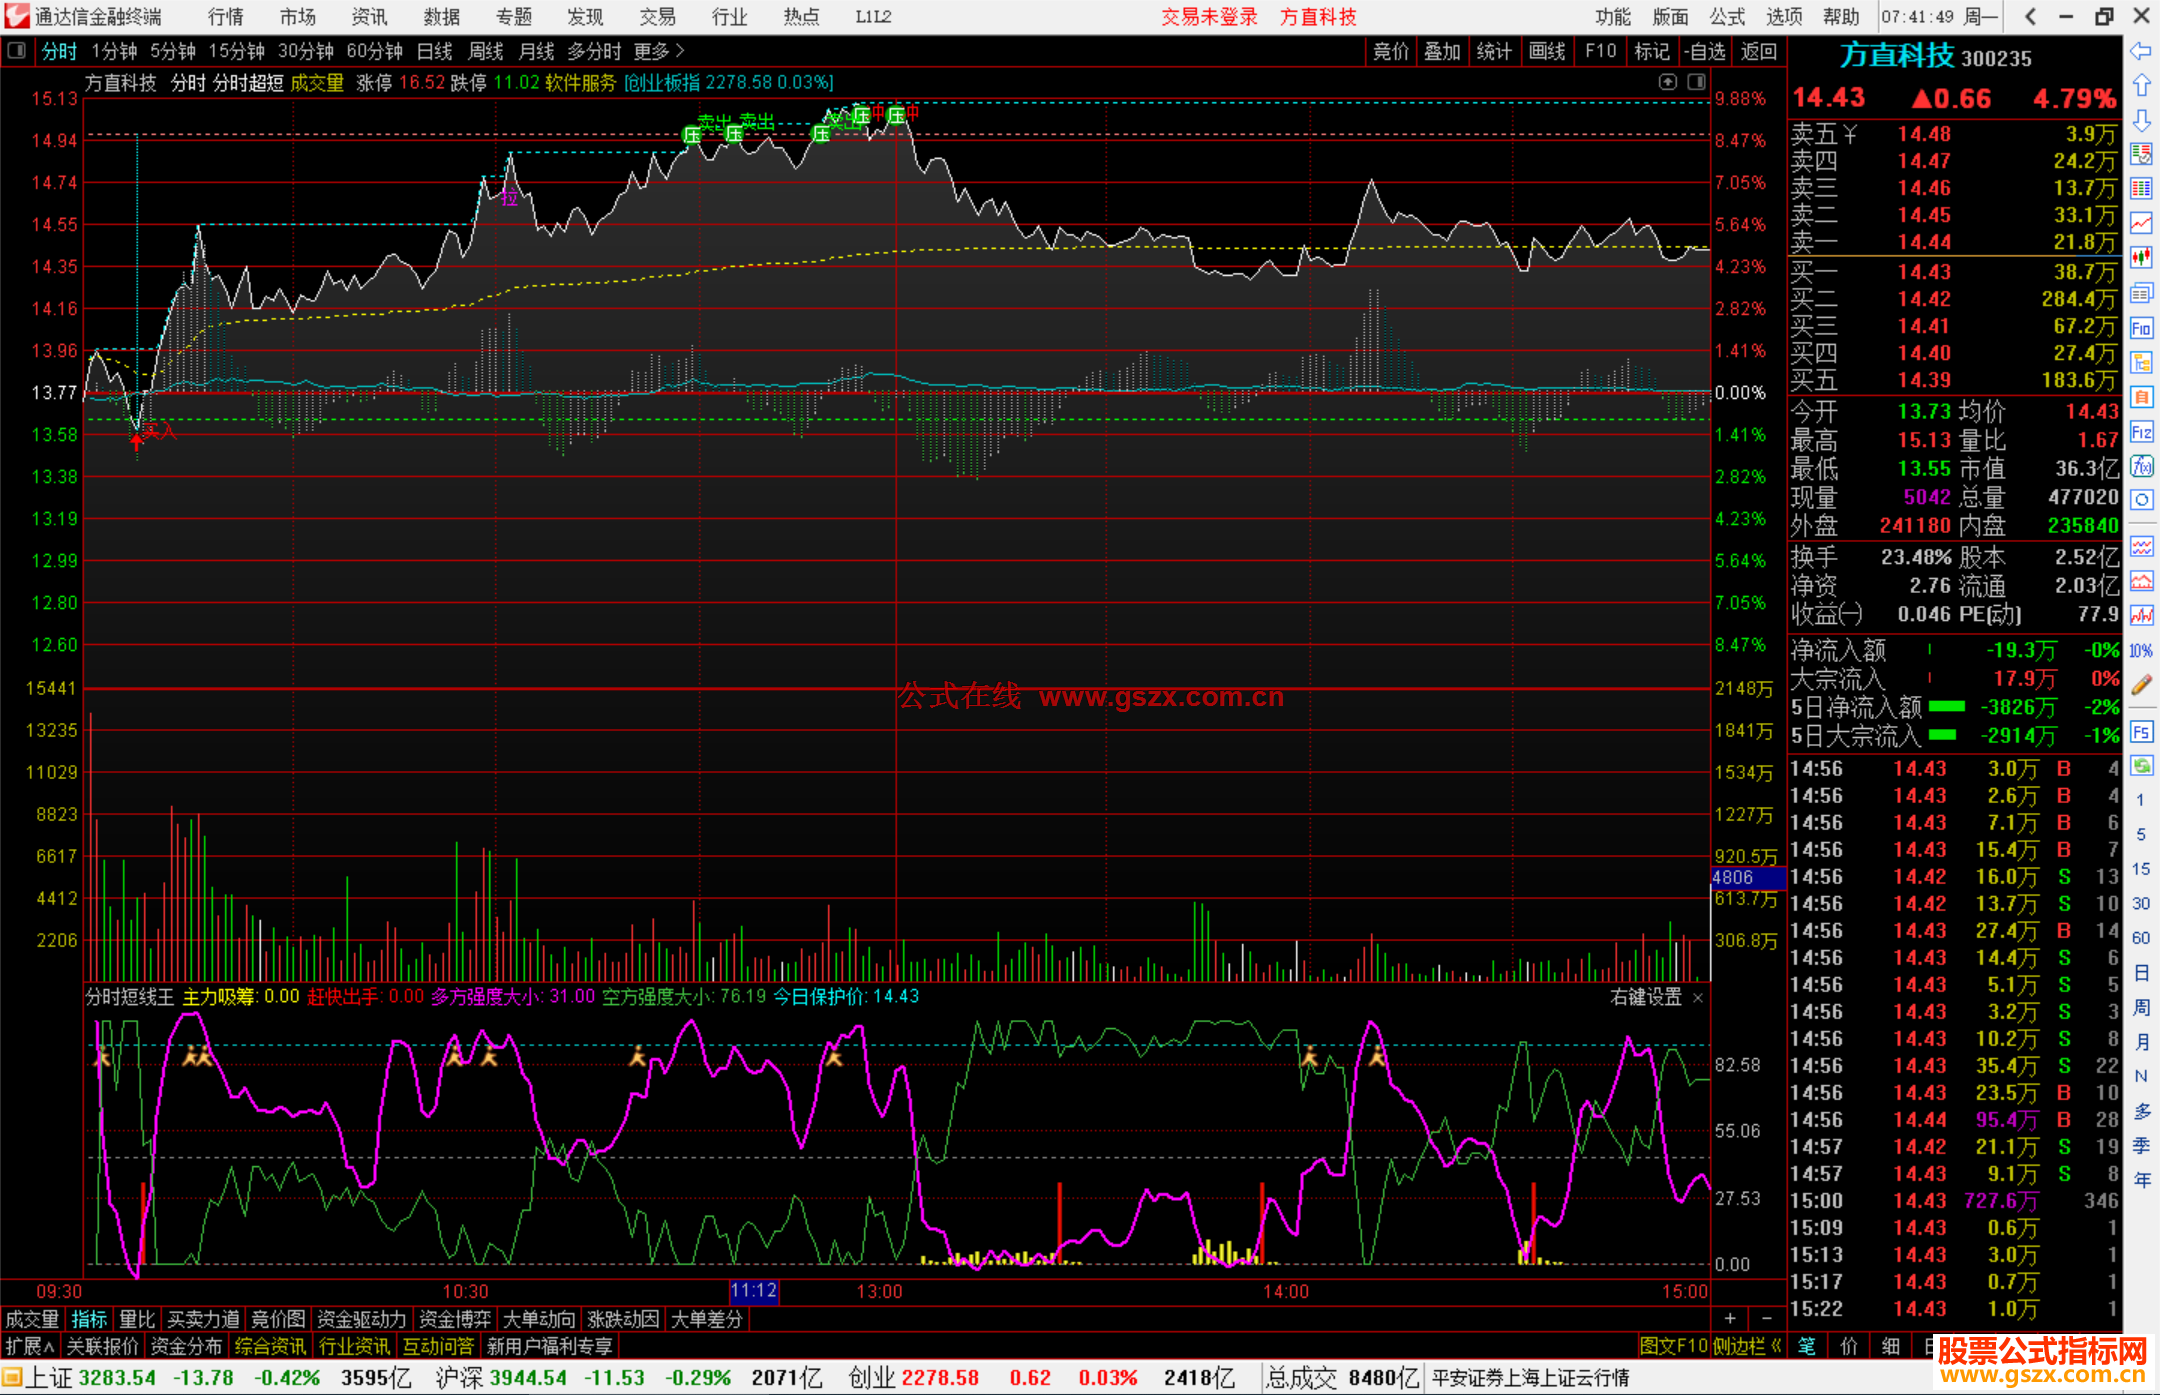Image resolution: width=2160 pixels, height=1395 pixels.
Task: Click the 图文F10 button
Action: (x=1672, y=1346)
